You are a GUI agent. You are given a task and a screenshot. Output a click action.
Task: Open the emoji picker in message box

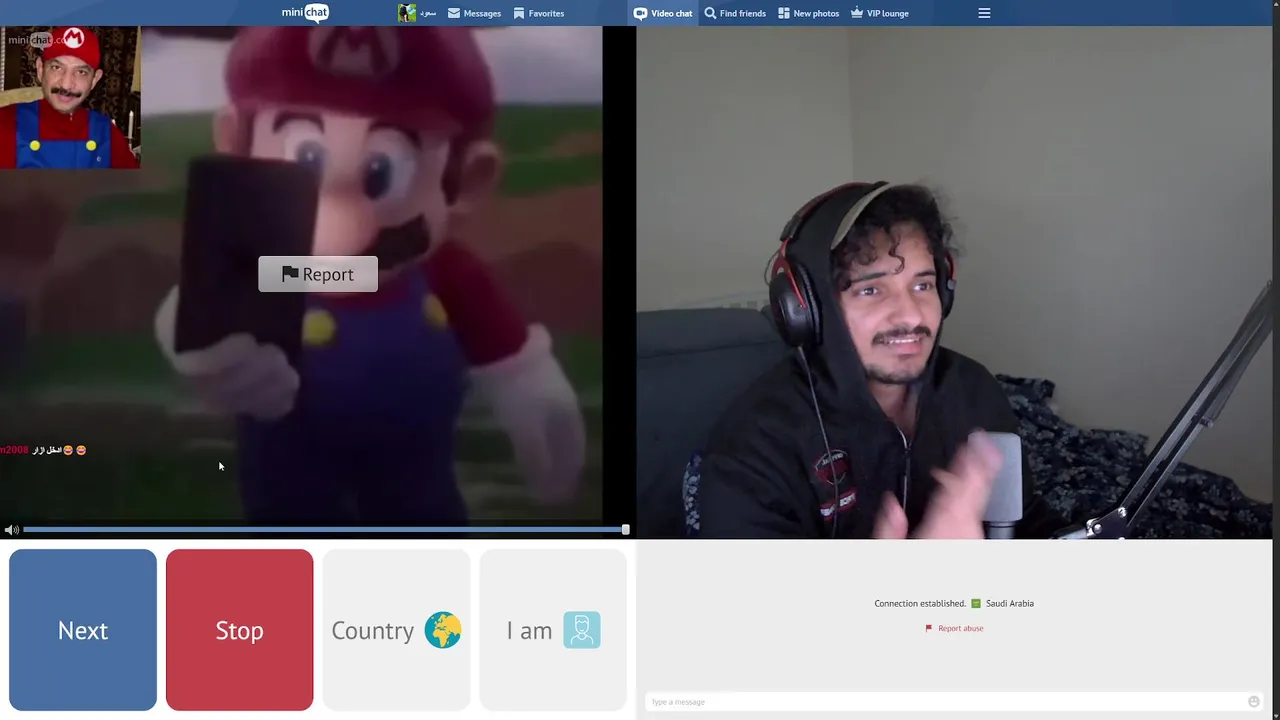click(1254, 702)
